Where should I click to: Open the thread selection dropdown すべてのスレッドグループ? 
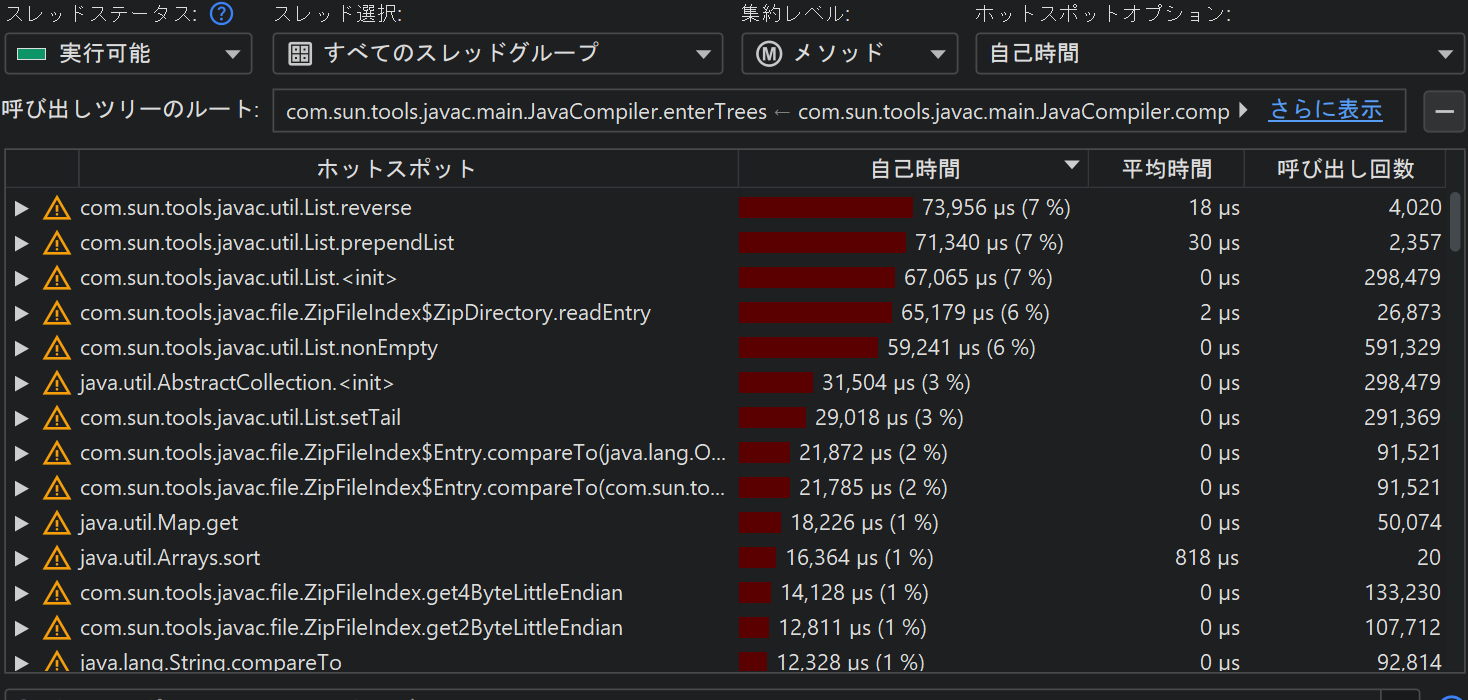[x=497, y=54]
